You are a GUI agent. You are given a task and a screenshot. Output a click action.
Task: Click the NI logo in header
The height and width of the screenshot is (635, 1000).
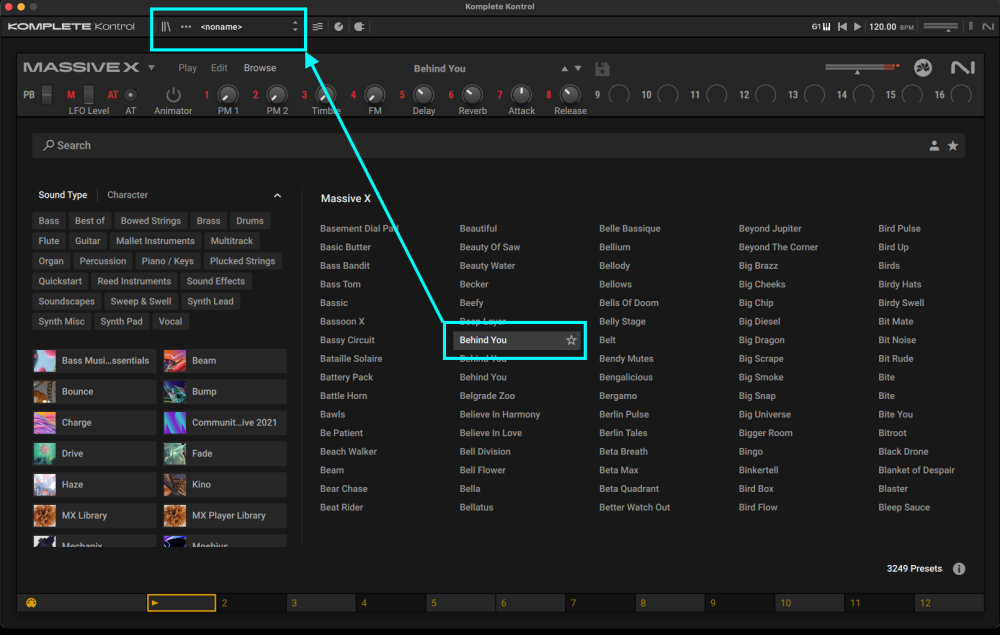pyautogui.click(x=987, y=27)
